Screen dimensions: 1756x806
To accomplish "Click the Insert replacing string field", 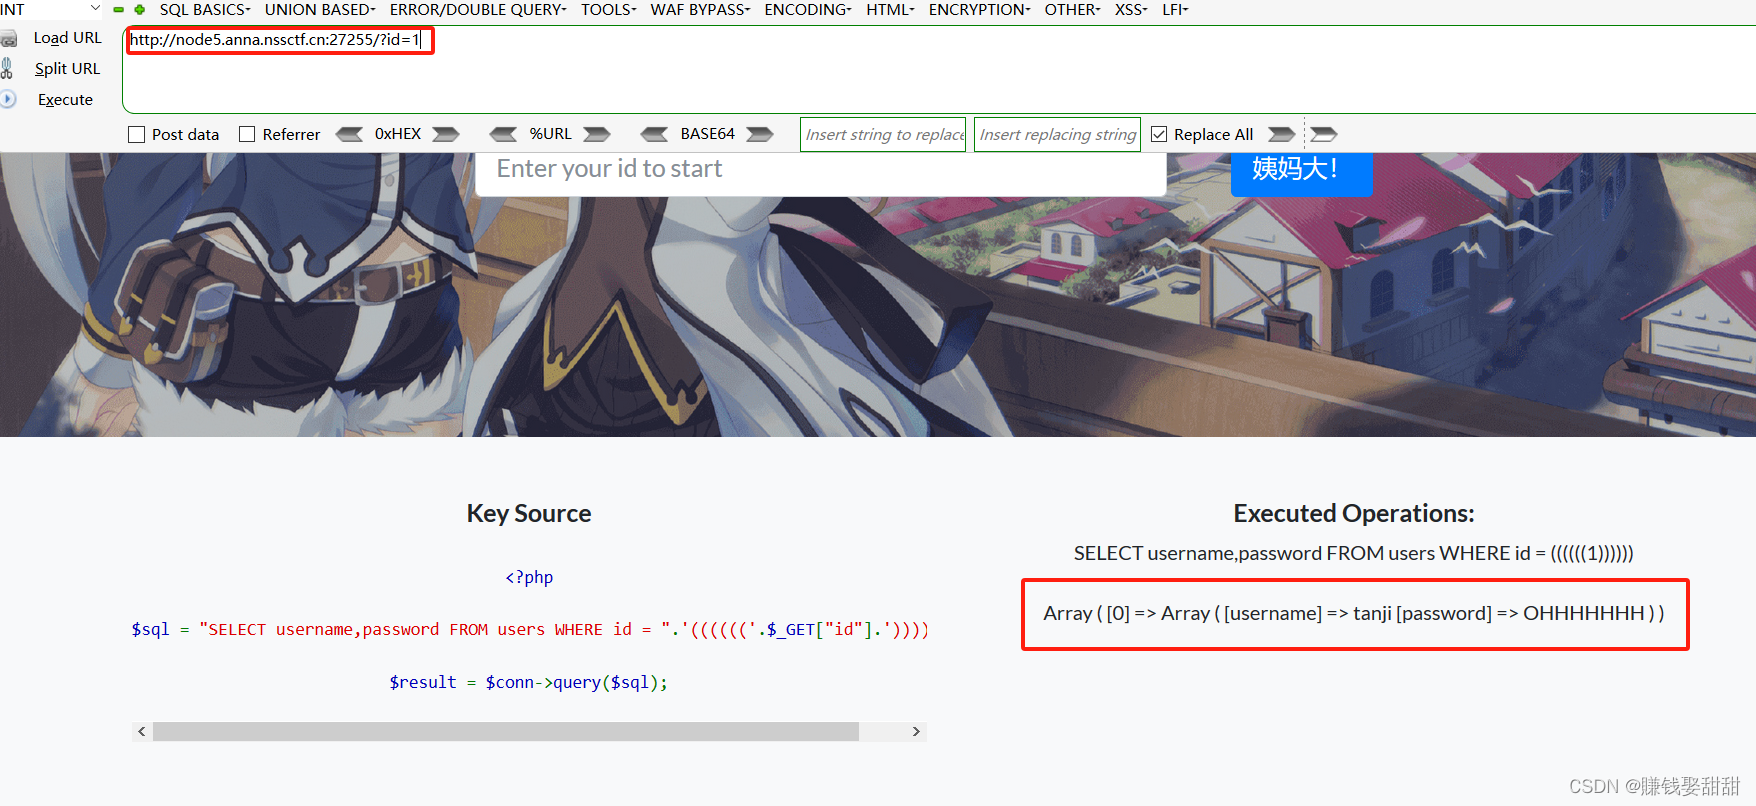I will [x=1057, y=134].
